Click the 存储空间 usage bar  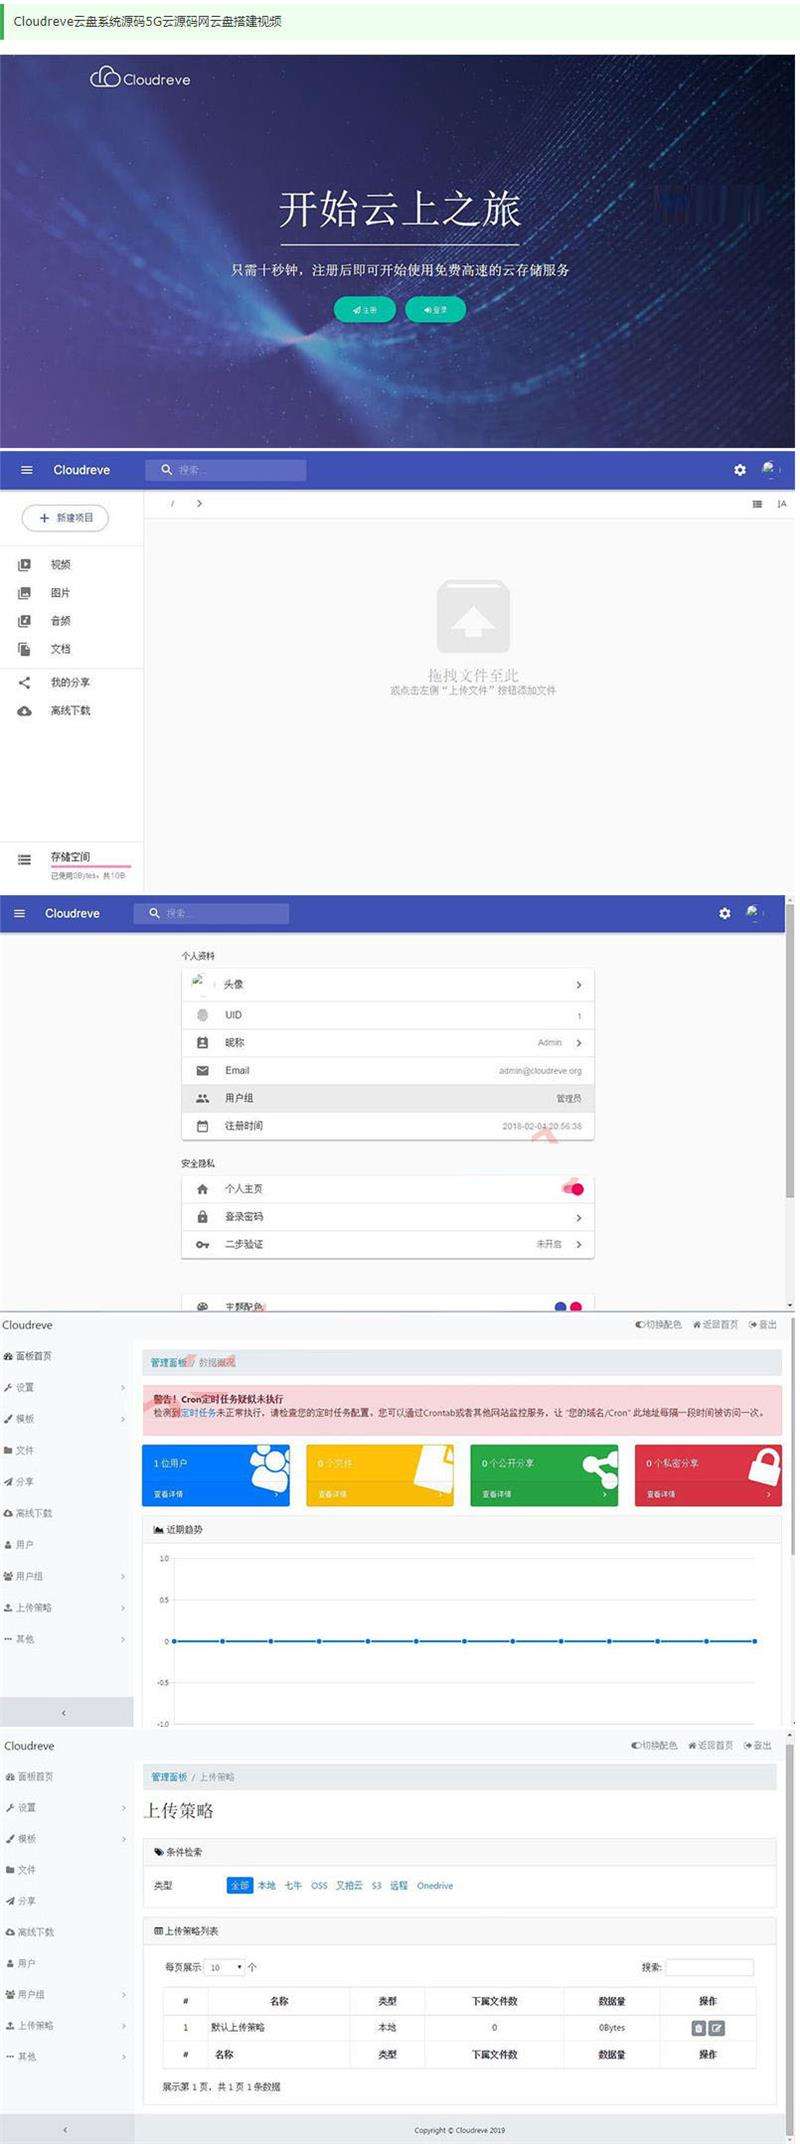tap(90, 866)
